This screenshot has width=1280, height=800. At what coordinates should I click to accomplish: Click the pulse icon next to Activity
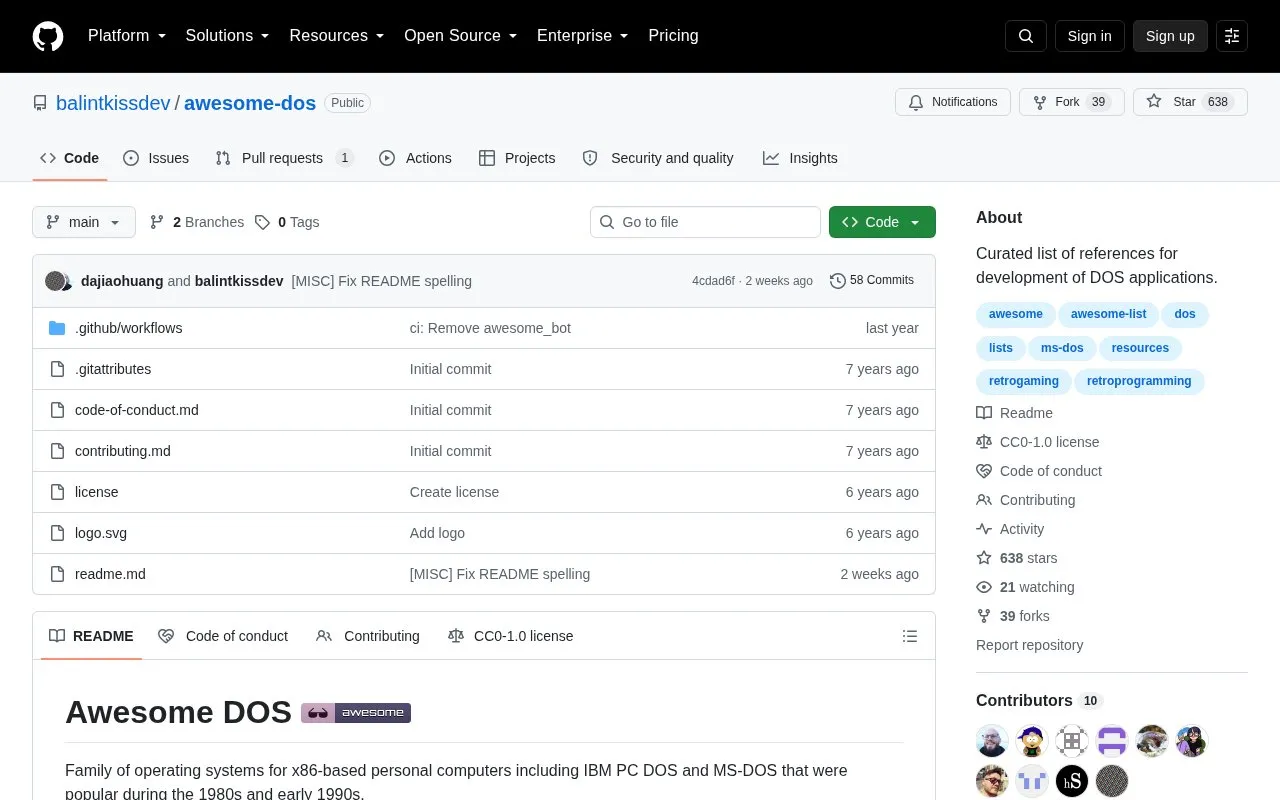tap(984, 529)
